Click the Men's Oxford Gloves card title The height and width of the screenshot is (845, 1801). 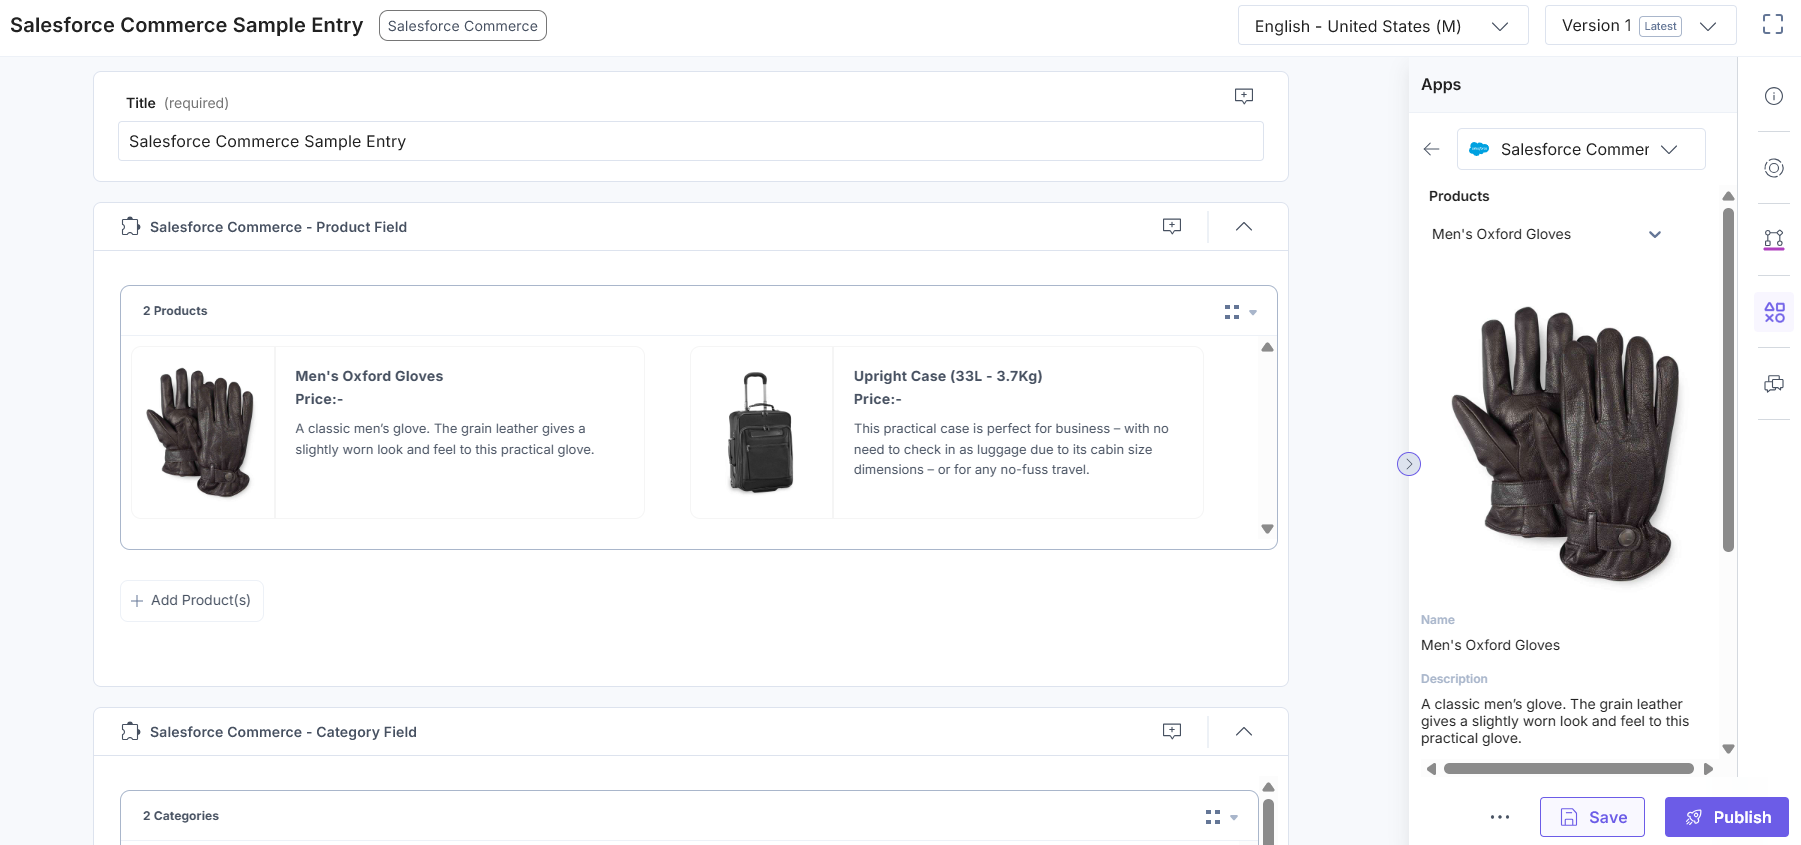click(x=369, y=376)
